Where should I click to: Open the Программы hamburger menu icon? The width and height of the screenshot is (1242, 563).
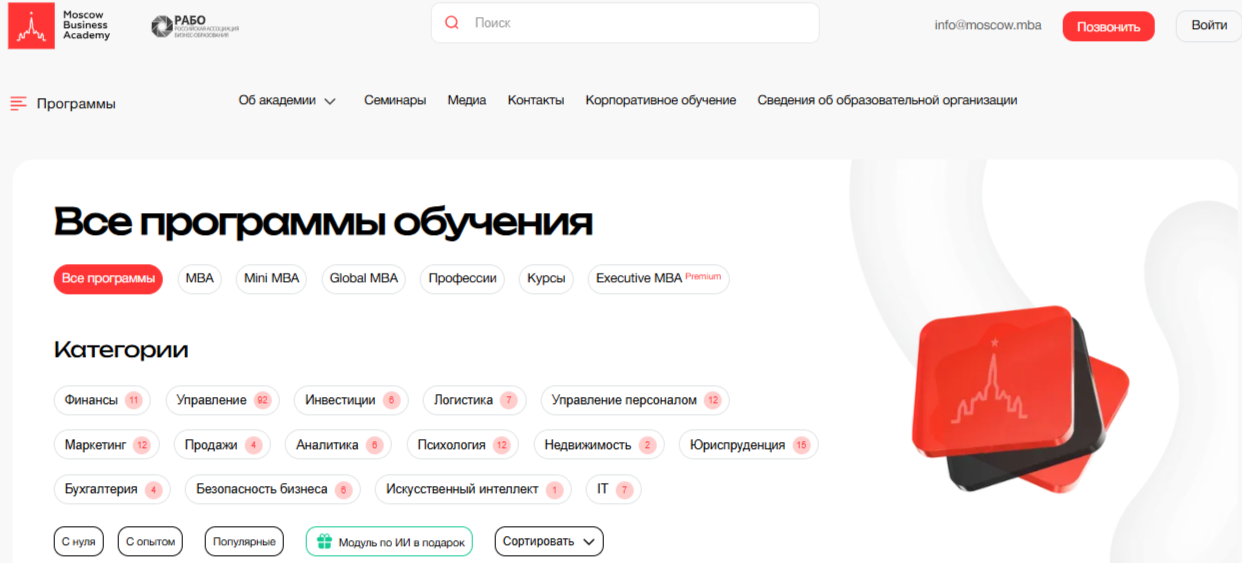point(18,104)
